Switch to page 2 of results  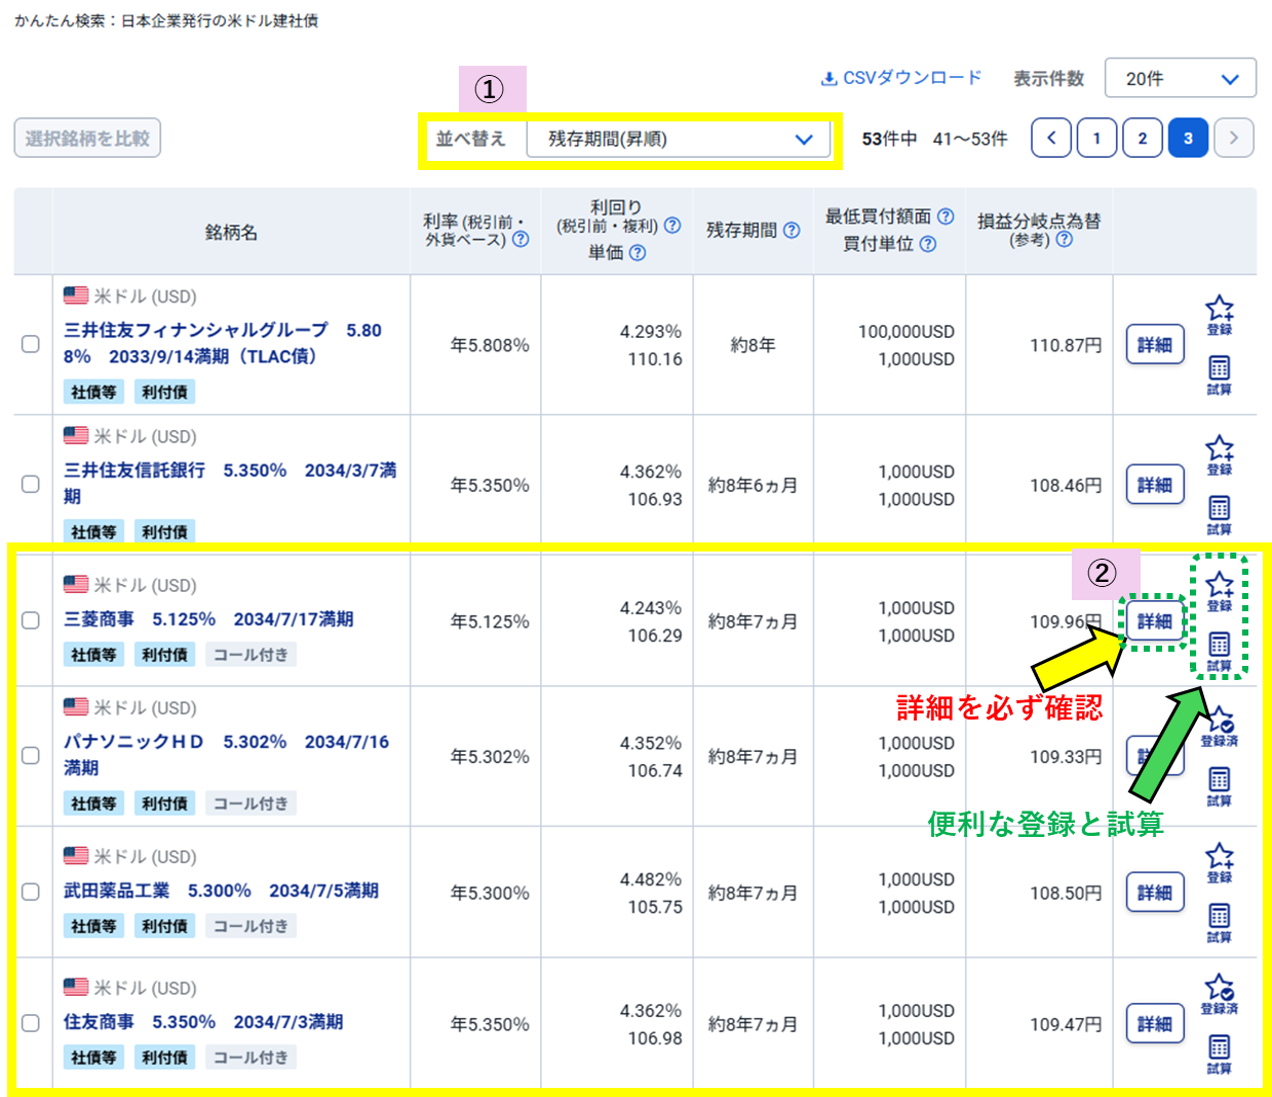click(1142, 138)
